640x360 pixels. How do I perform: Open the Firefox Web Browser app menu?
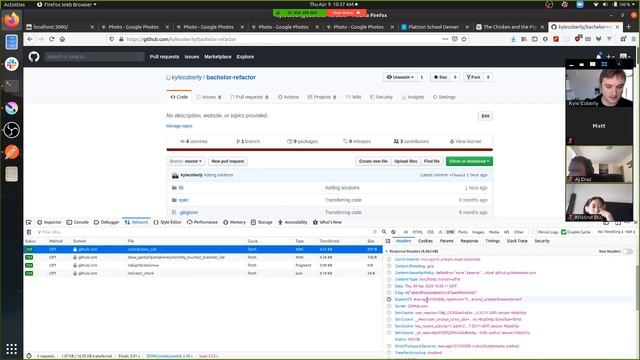click(x=67, y=4)
